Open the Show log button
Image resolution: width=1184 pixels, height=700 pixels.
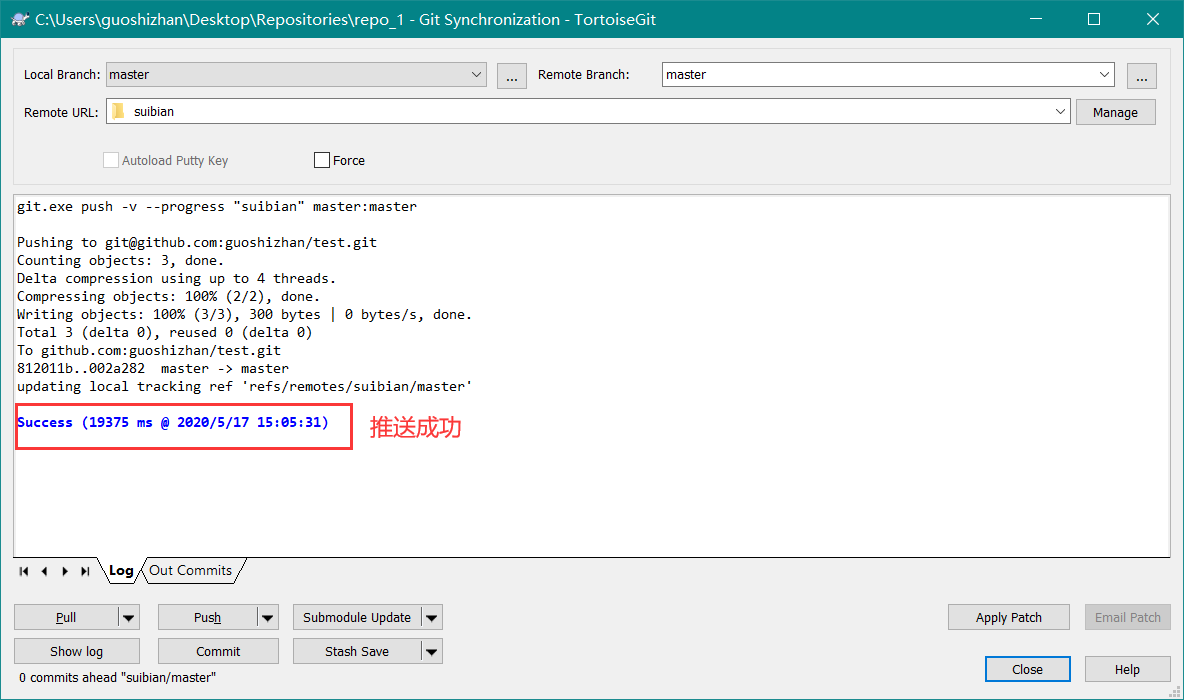[77, 651]
